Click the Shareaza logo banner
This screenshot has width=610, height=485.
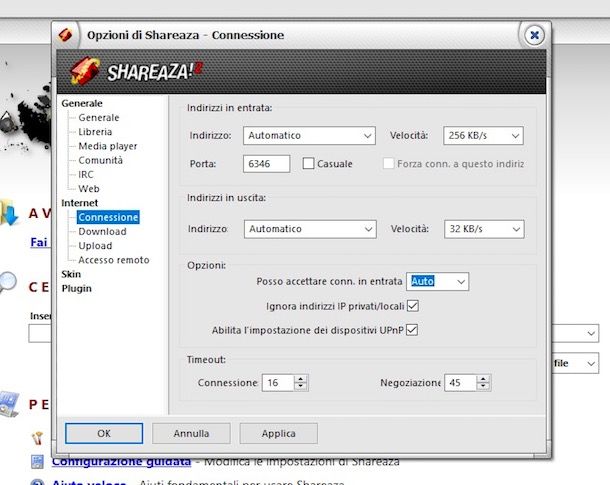pos(301,72)
